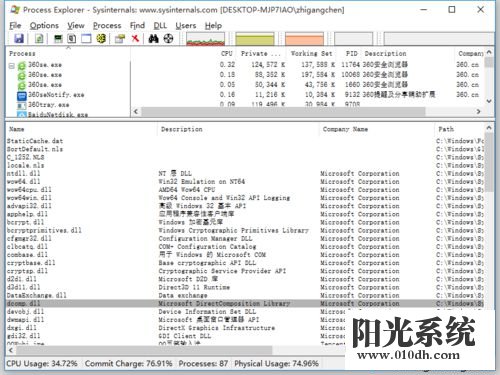Select the advapi32.dll row
Screen dimensions: 500x375
point(245,206)
